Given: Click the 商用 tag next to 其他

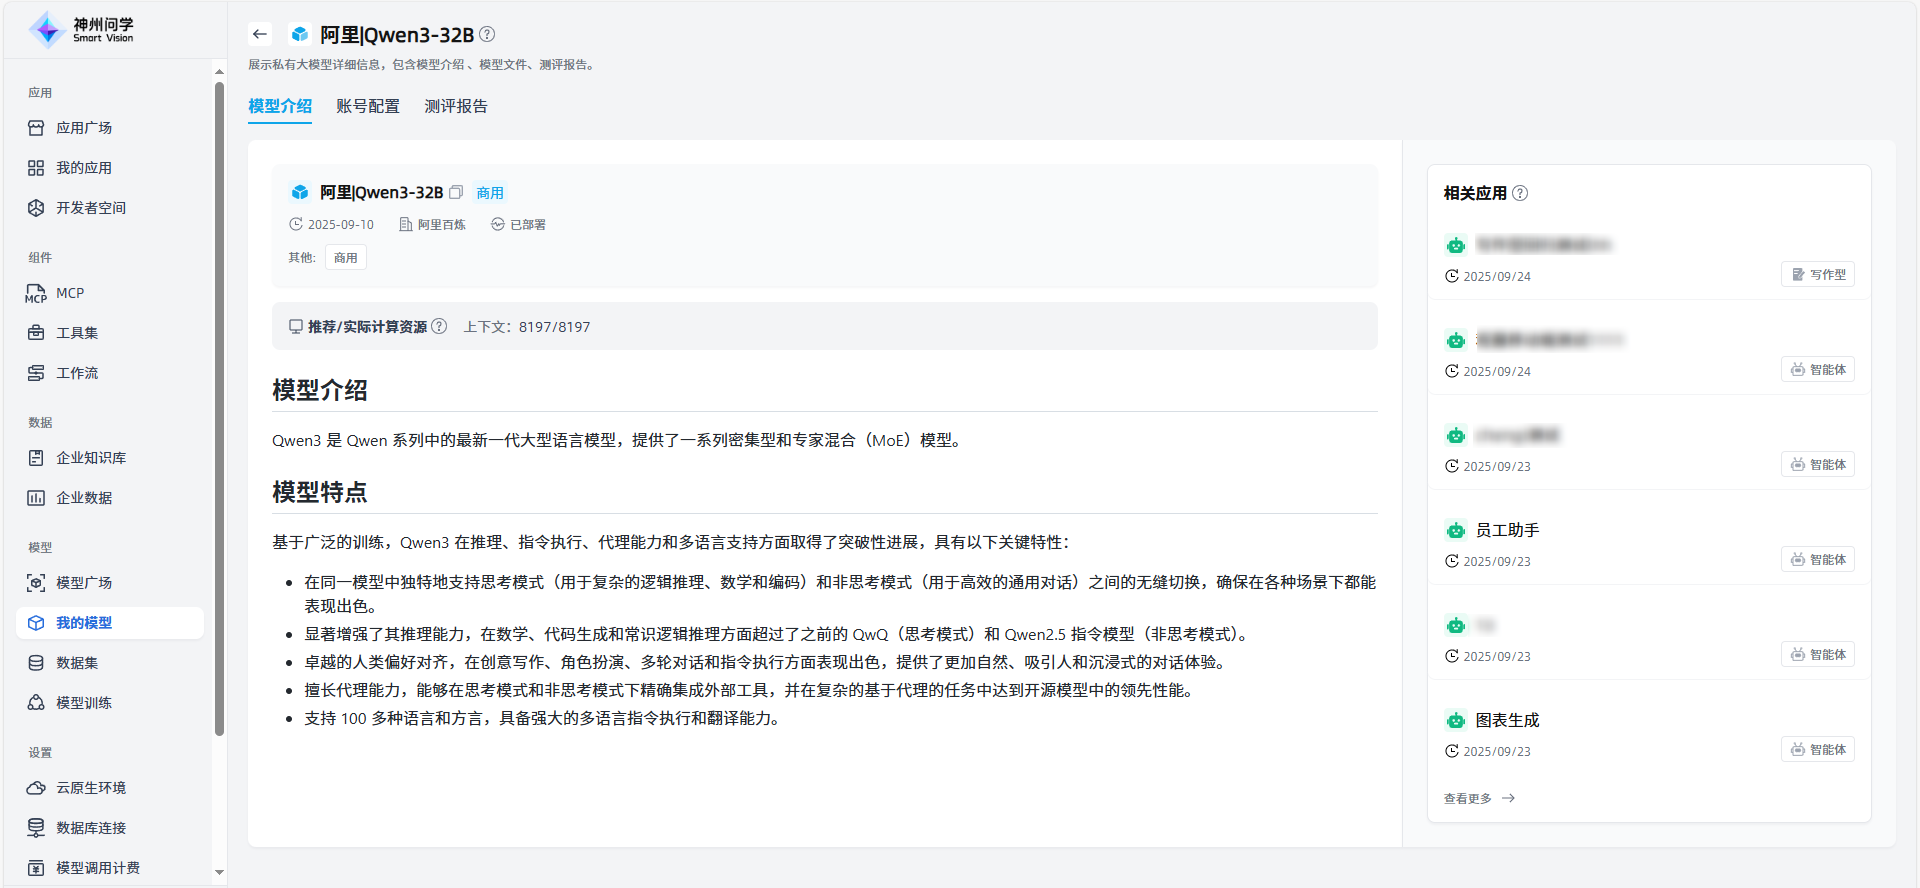Looking at the screenshot, I should (346, 258).
